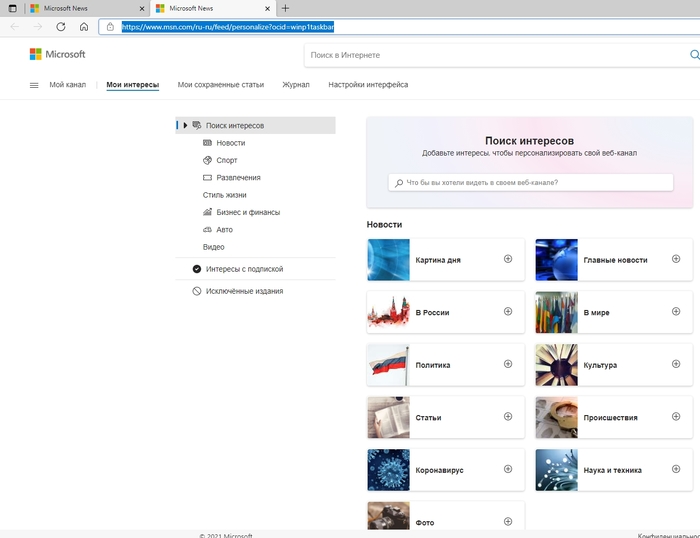Toggle follow for Коронавирус topic
This screenshot has height=538, width=700.
[x=508, y=469]
